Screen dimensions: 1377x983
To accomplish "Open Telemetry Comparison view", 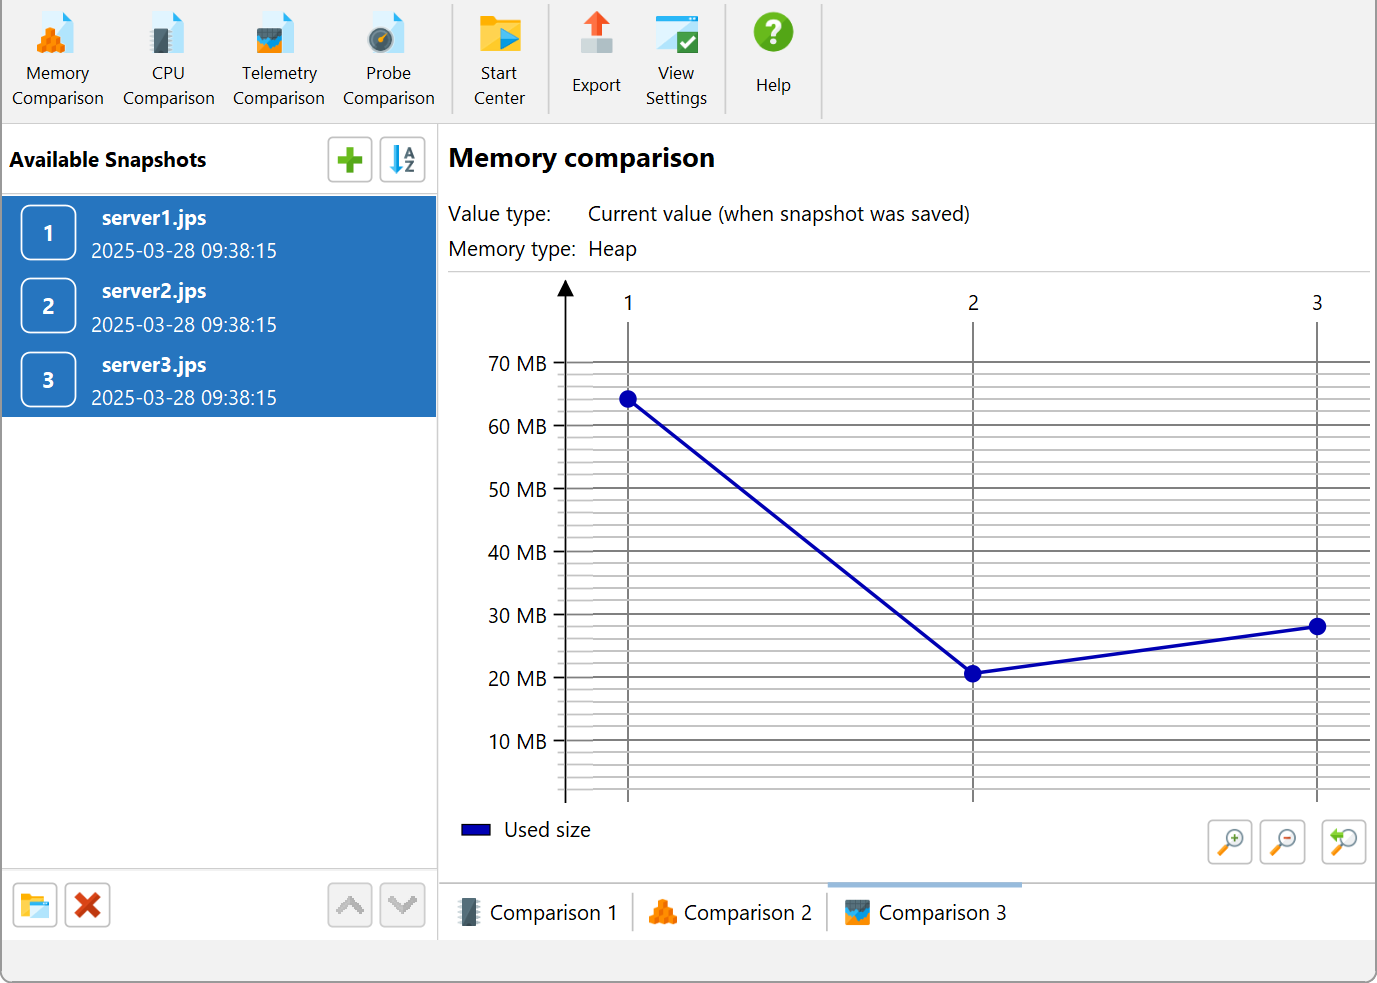I will click(x=278, y=60).
